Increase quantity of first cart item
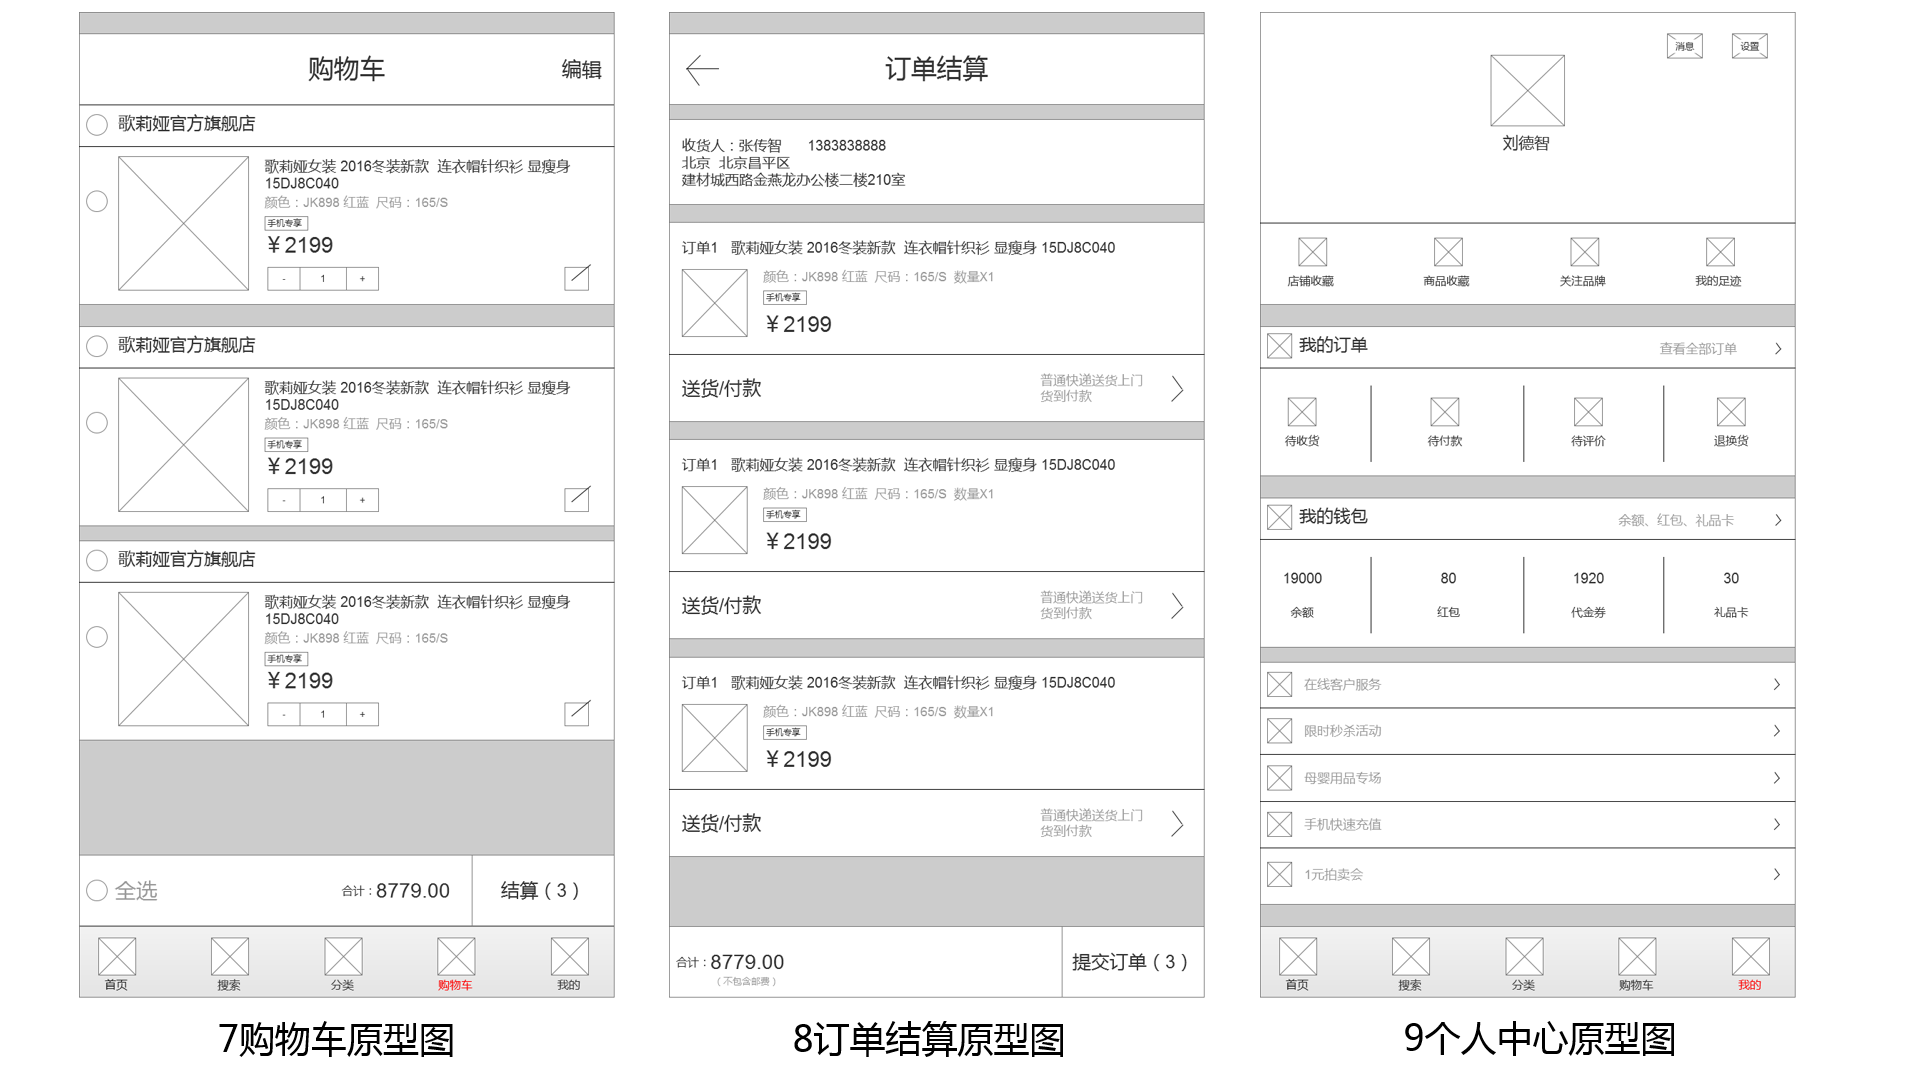 tap(362, 279)
